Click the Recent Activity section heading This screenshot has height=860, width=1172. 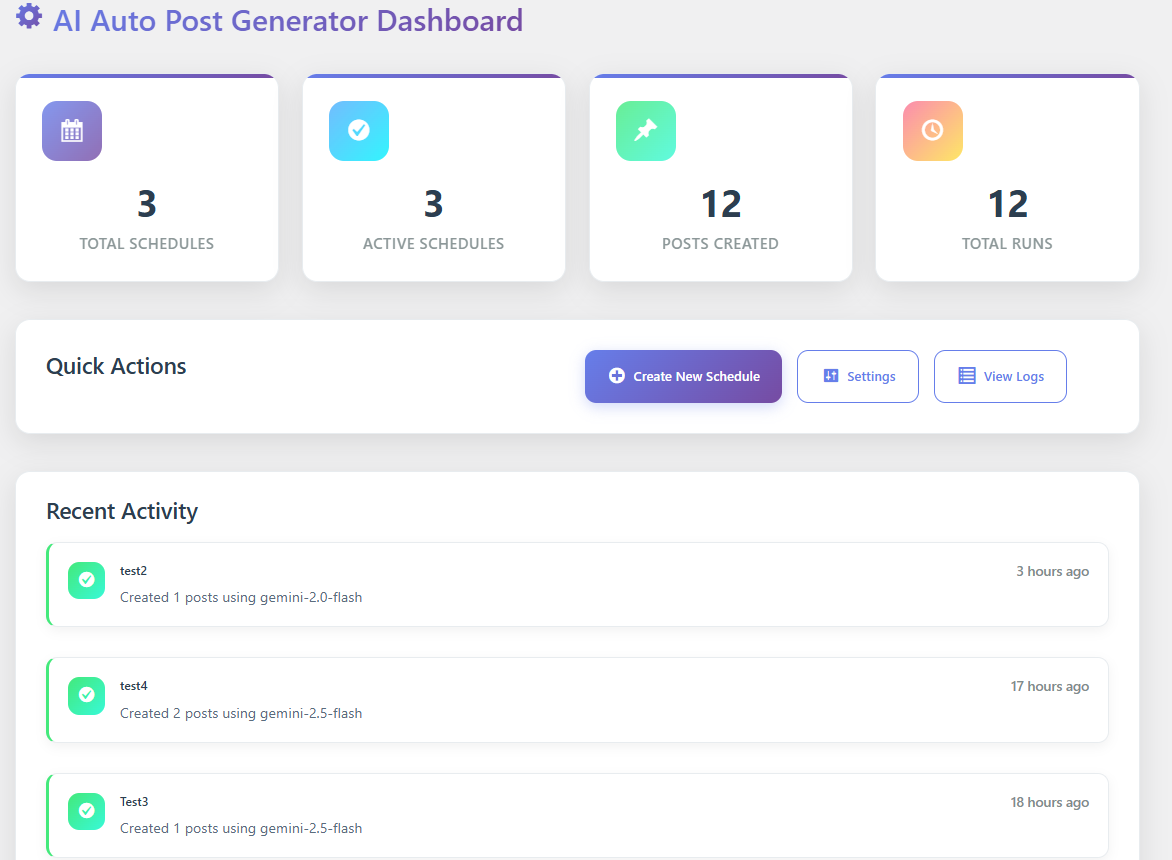[122, 511]
